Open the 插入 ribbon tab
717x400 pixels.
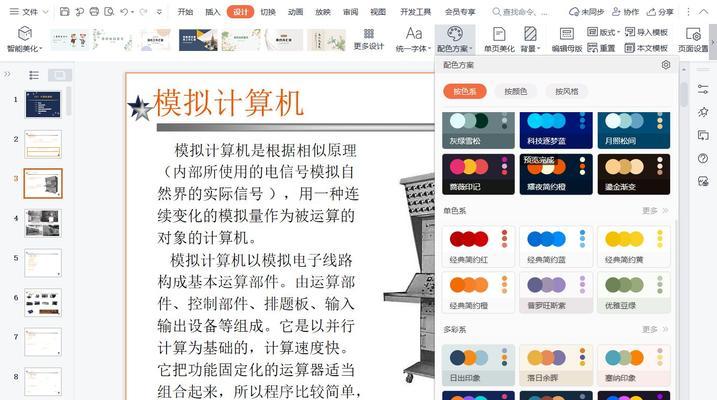213,12
